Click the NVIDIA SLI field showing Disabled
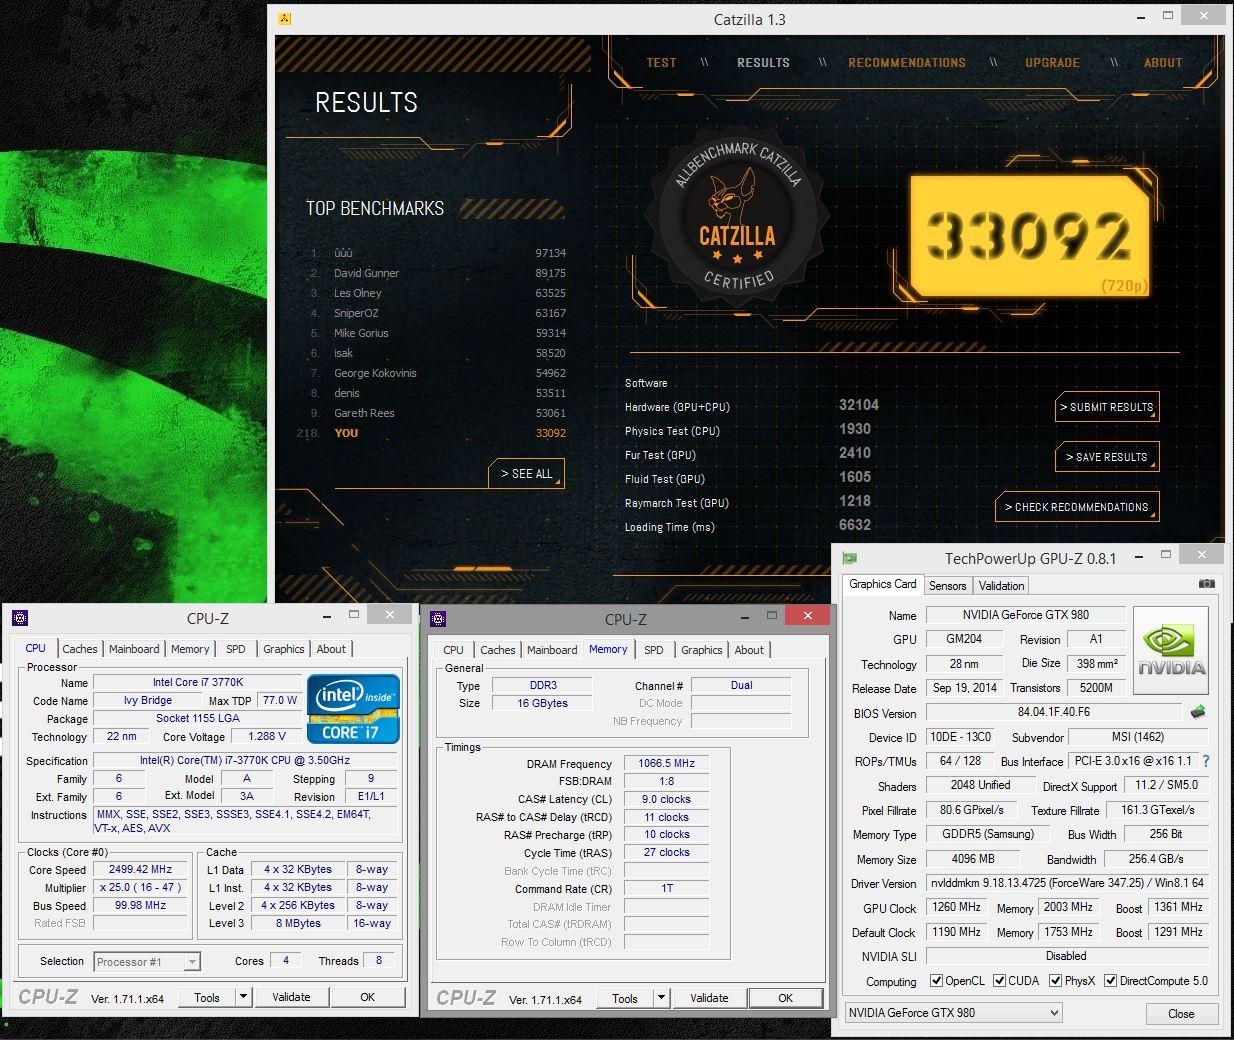 1067,956
